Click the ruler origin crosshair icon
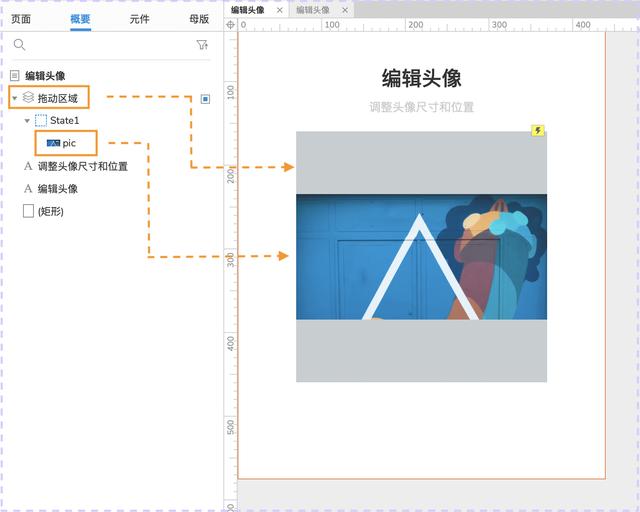The height and width of the screenshot is (512, 640). point(231,25)
